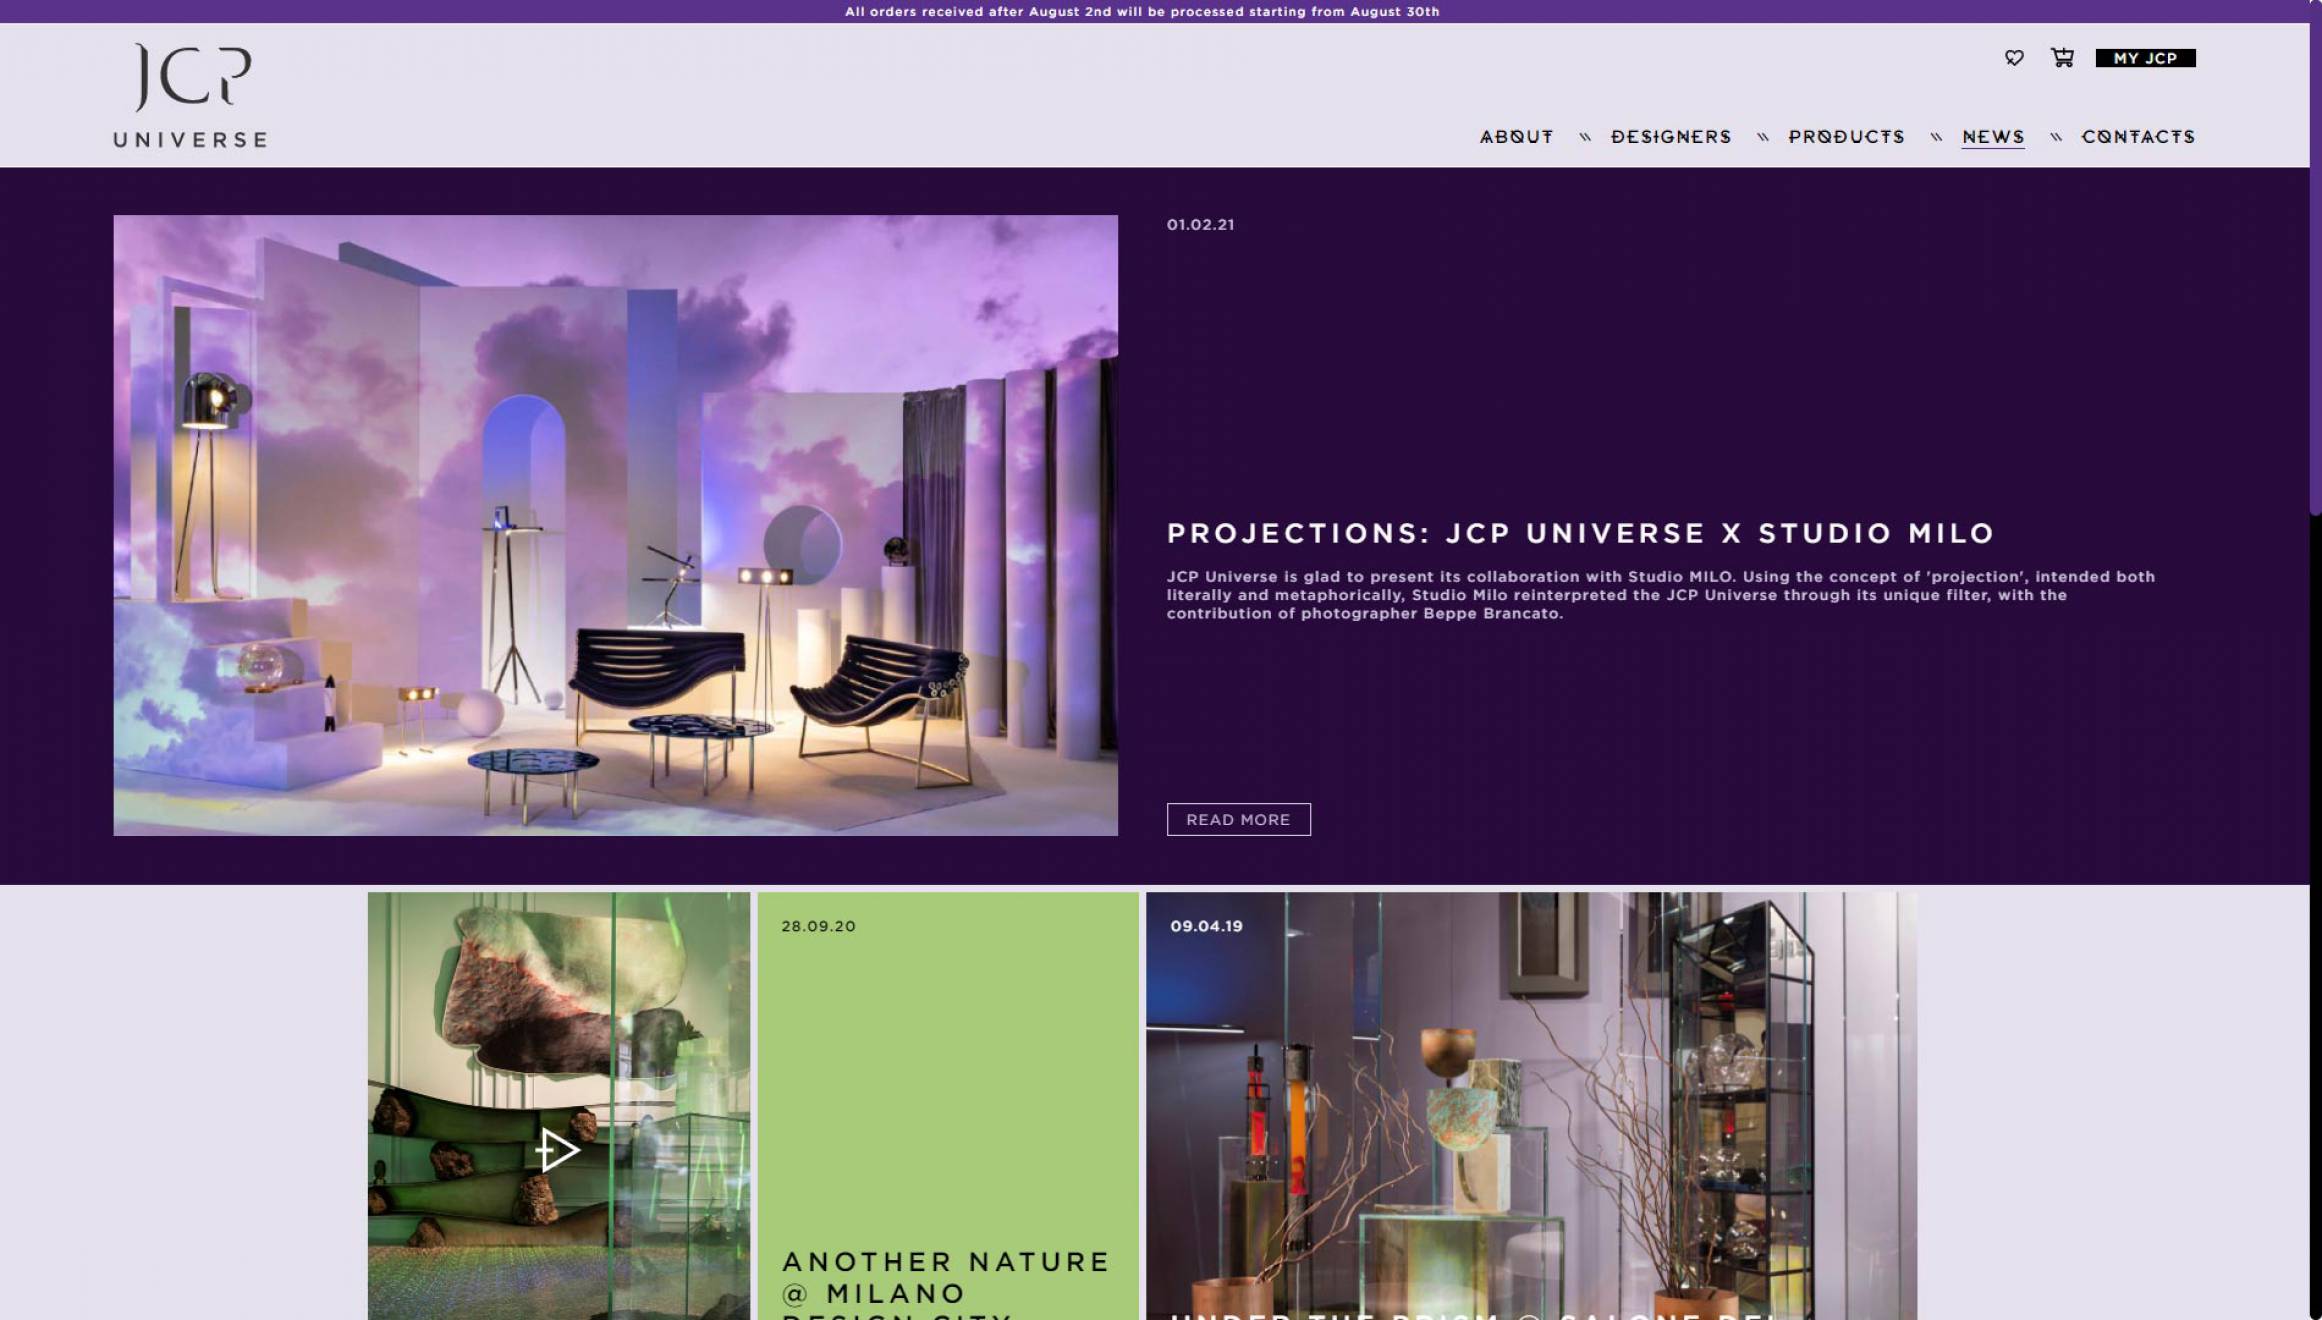
Task: Click the Studio MILO collaboration description paragraph
Action: tap(1660, 595)
